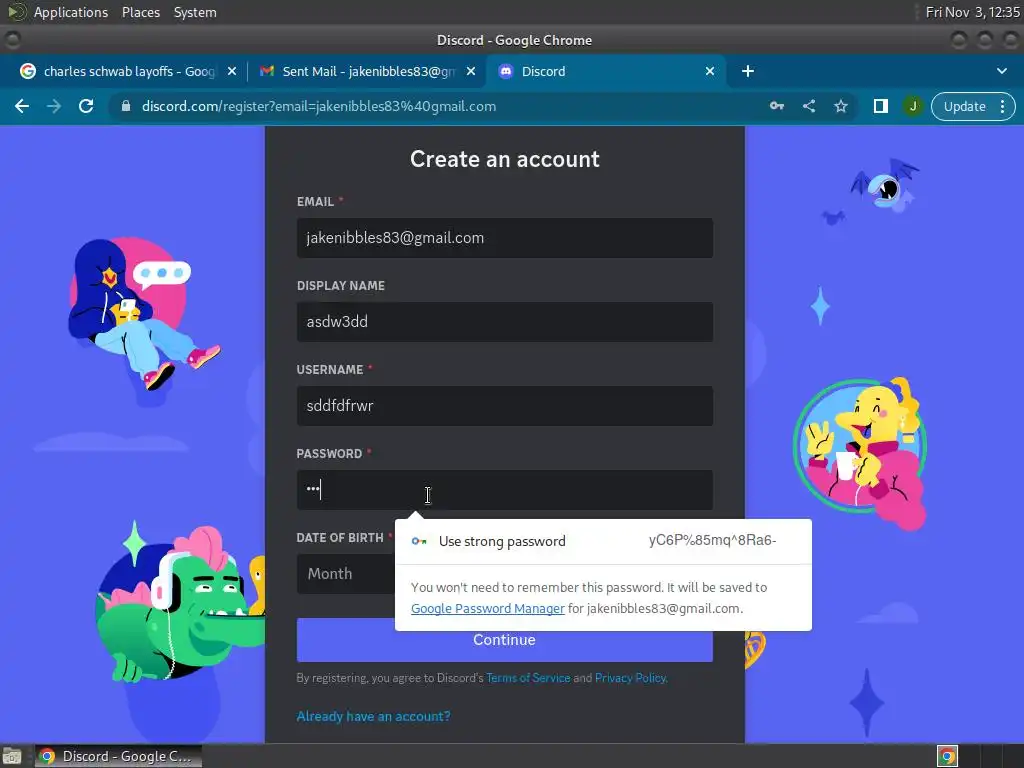Click the suggested password yC6P%85mq^8Ra6-
The height and width of the screenshot is (768, 1024).
[712, 540]
